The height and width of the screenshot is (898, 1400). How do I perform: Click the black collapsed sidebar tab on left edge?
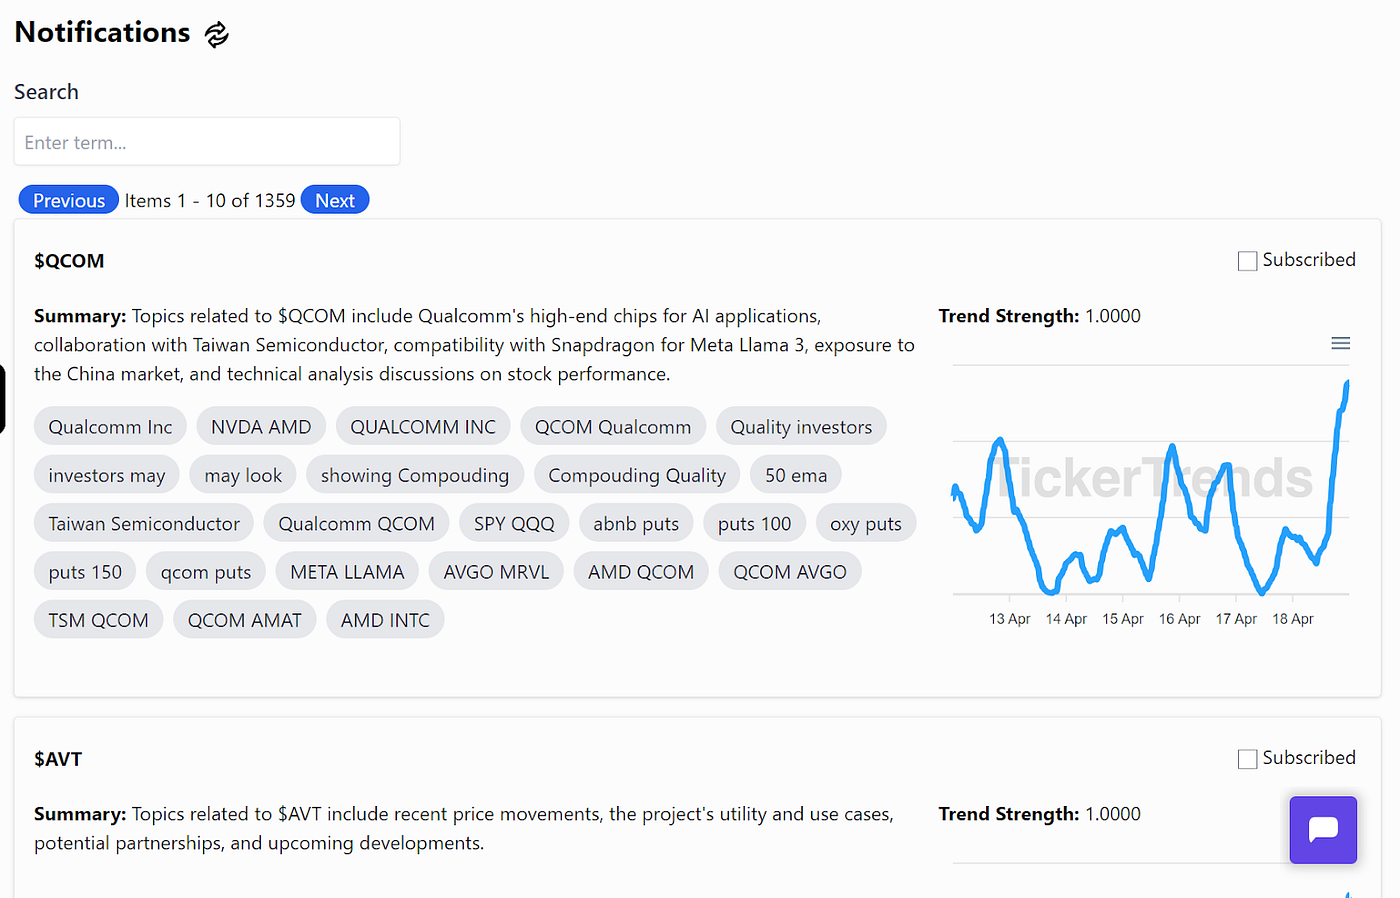pyautogui.click(x=4, y=398)
